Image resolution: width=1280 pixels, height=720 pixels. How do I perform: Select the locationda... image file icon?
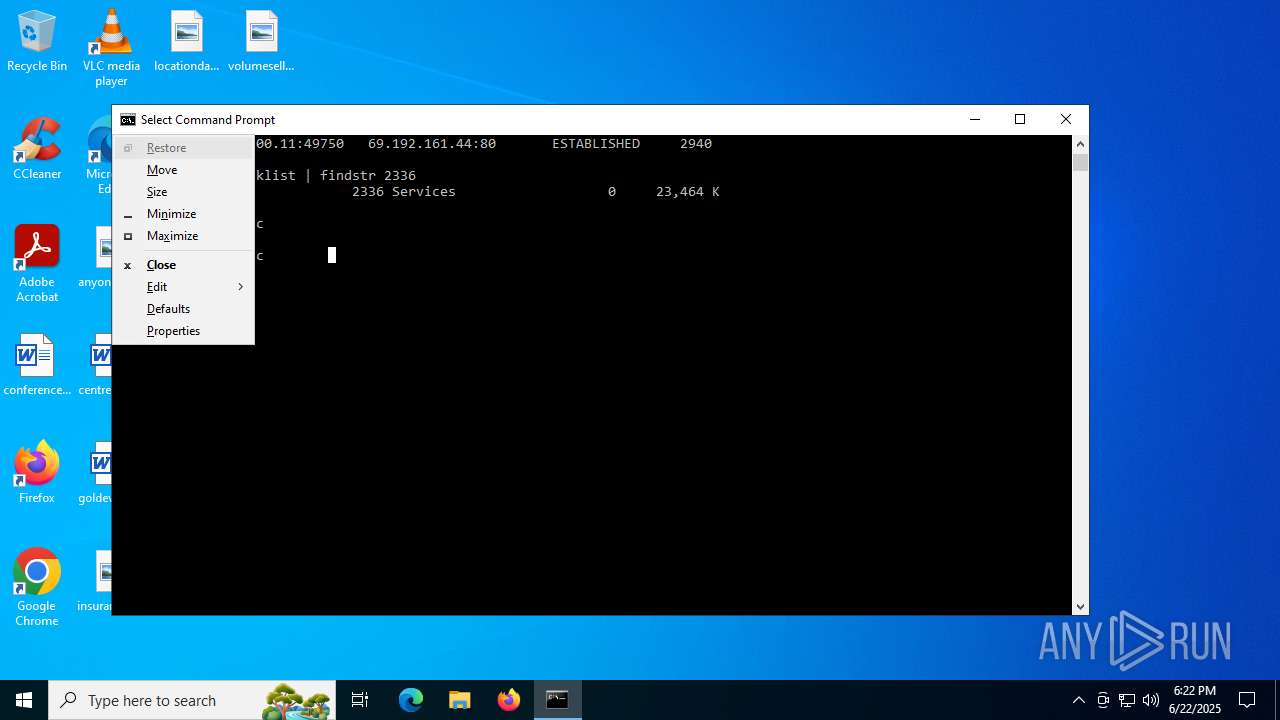(186, 42)
